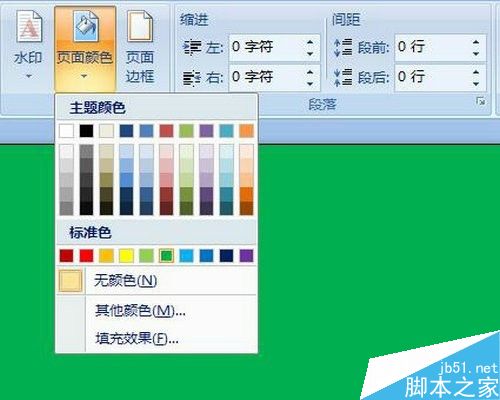Increase right indent with up arrow

pos(310,72)
